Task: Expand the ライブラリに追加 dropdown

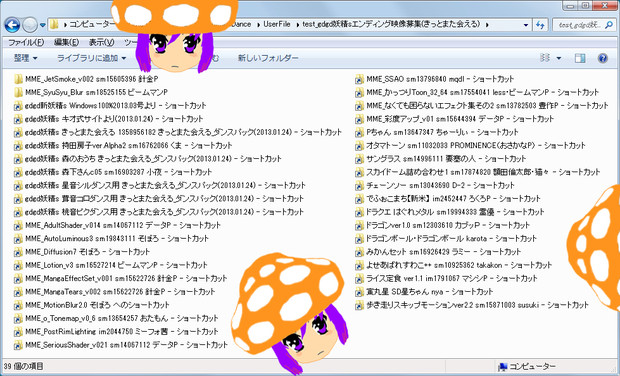Action: pyautogui.click(x=92, y=58)
